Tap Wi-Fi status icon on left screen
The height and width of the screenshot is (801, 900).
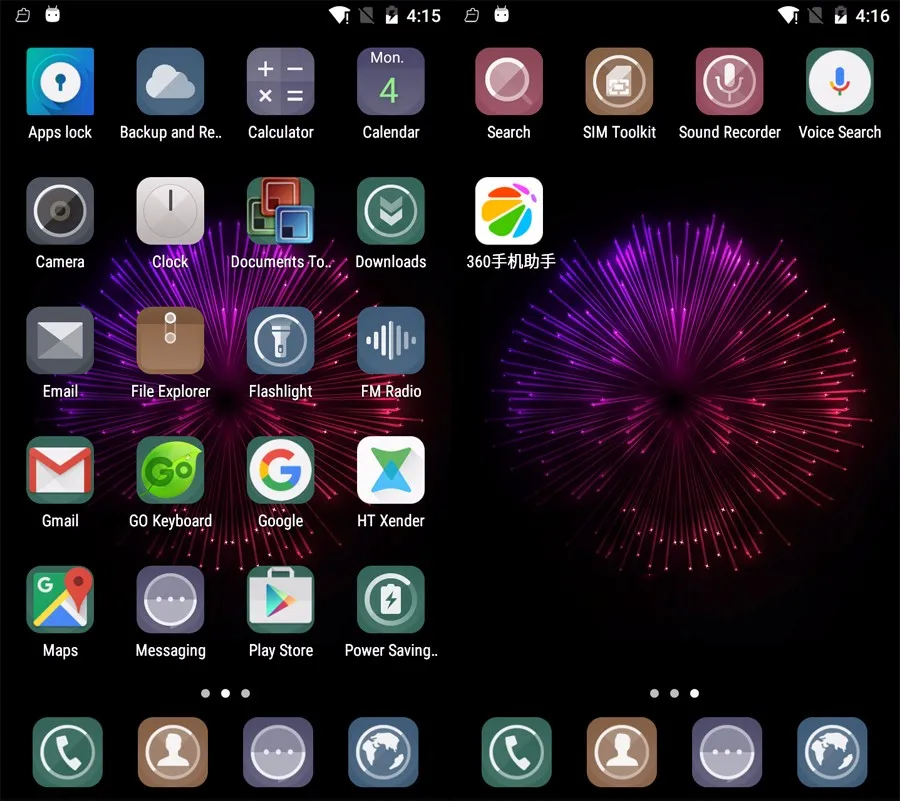pos(340,15)
